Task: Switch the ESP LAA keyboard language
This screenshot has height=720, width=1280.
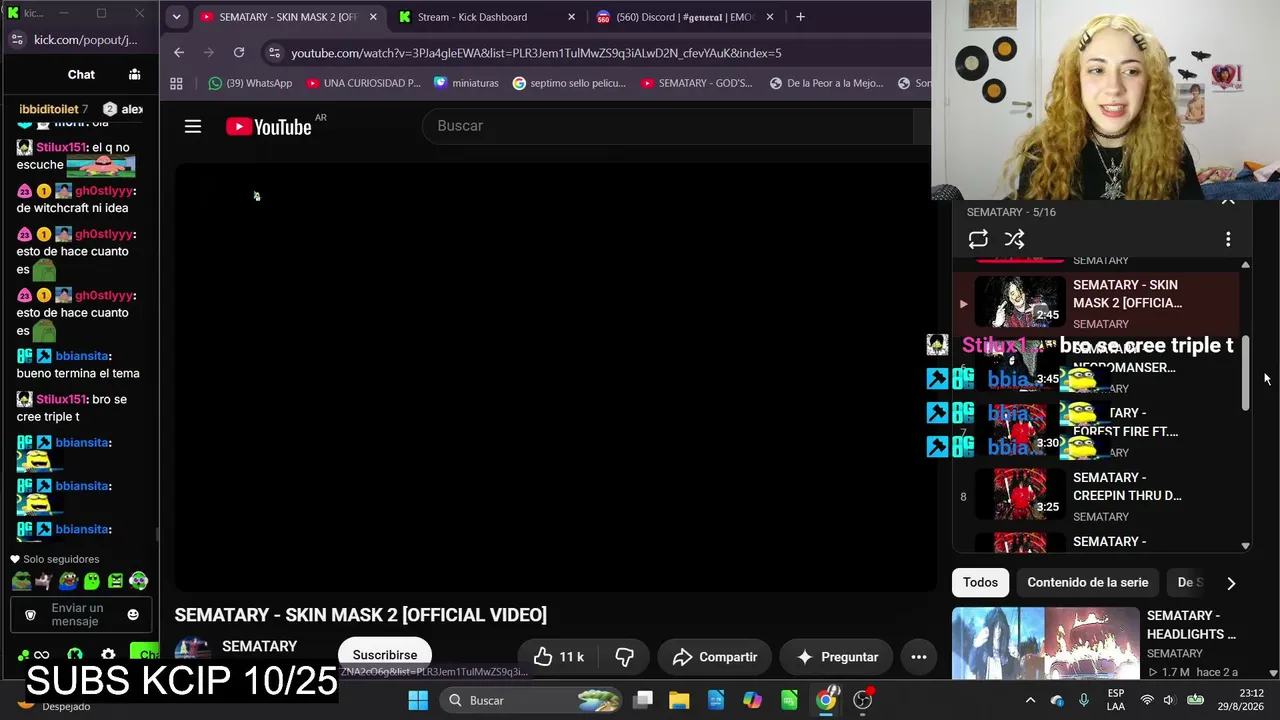Action: [x=1116, y=700]
